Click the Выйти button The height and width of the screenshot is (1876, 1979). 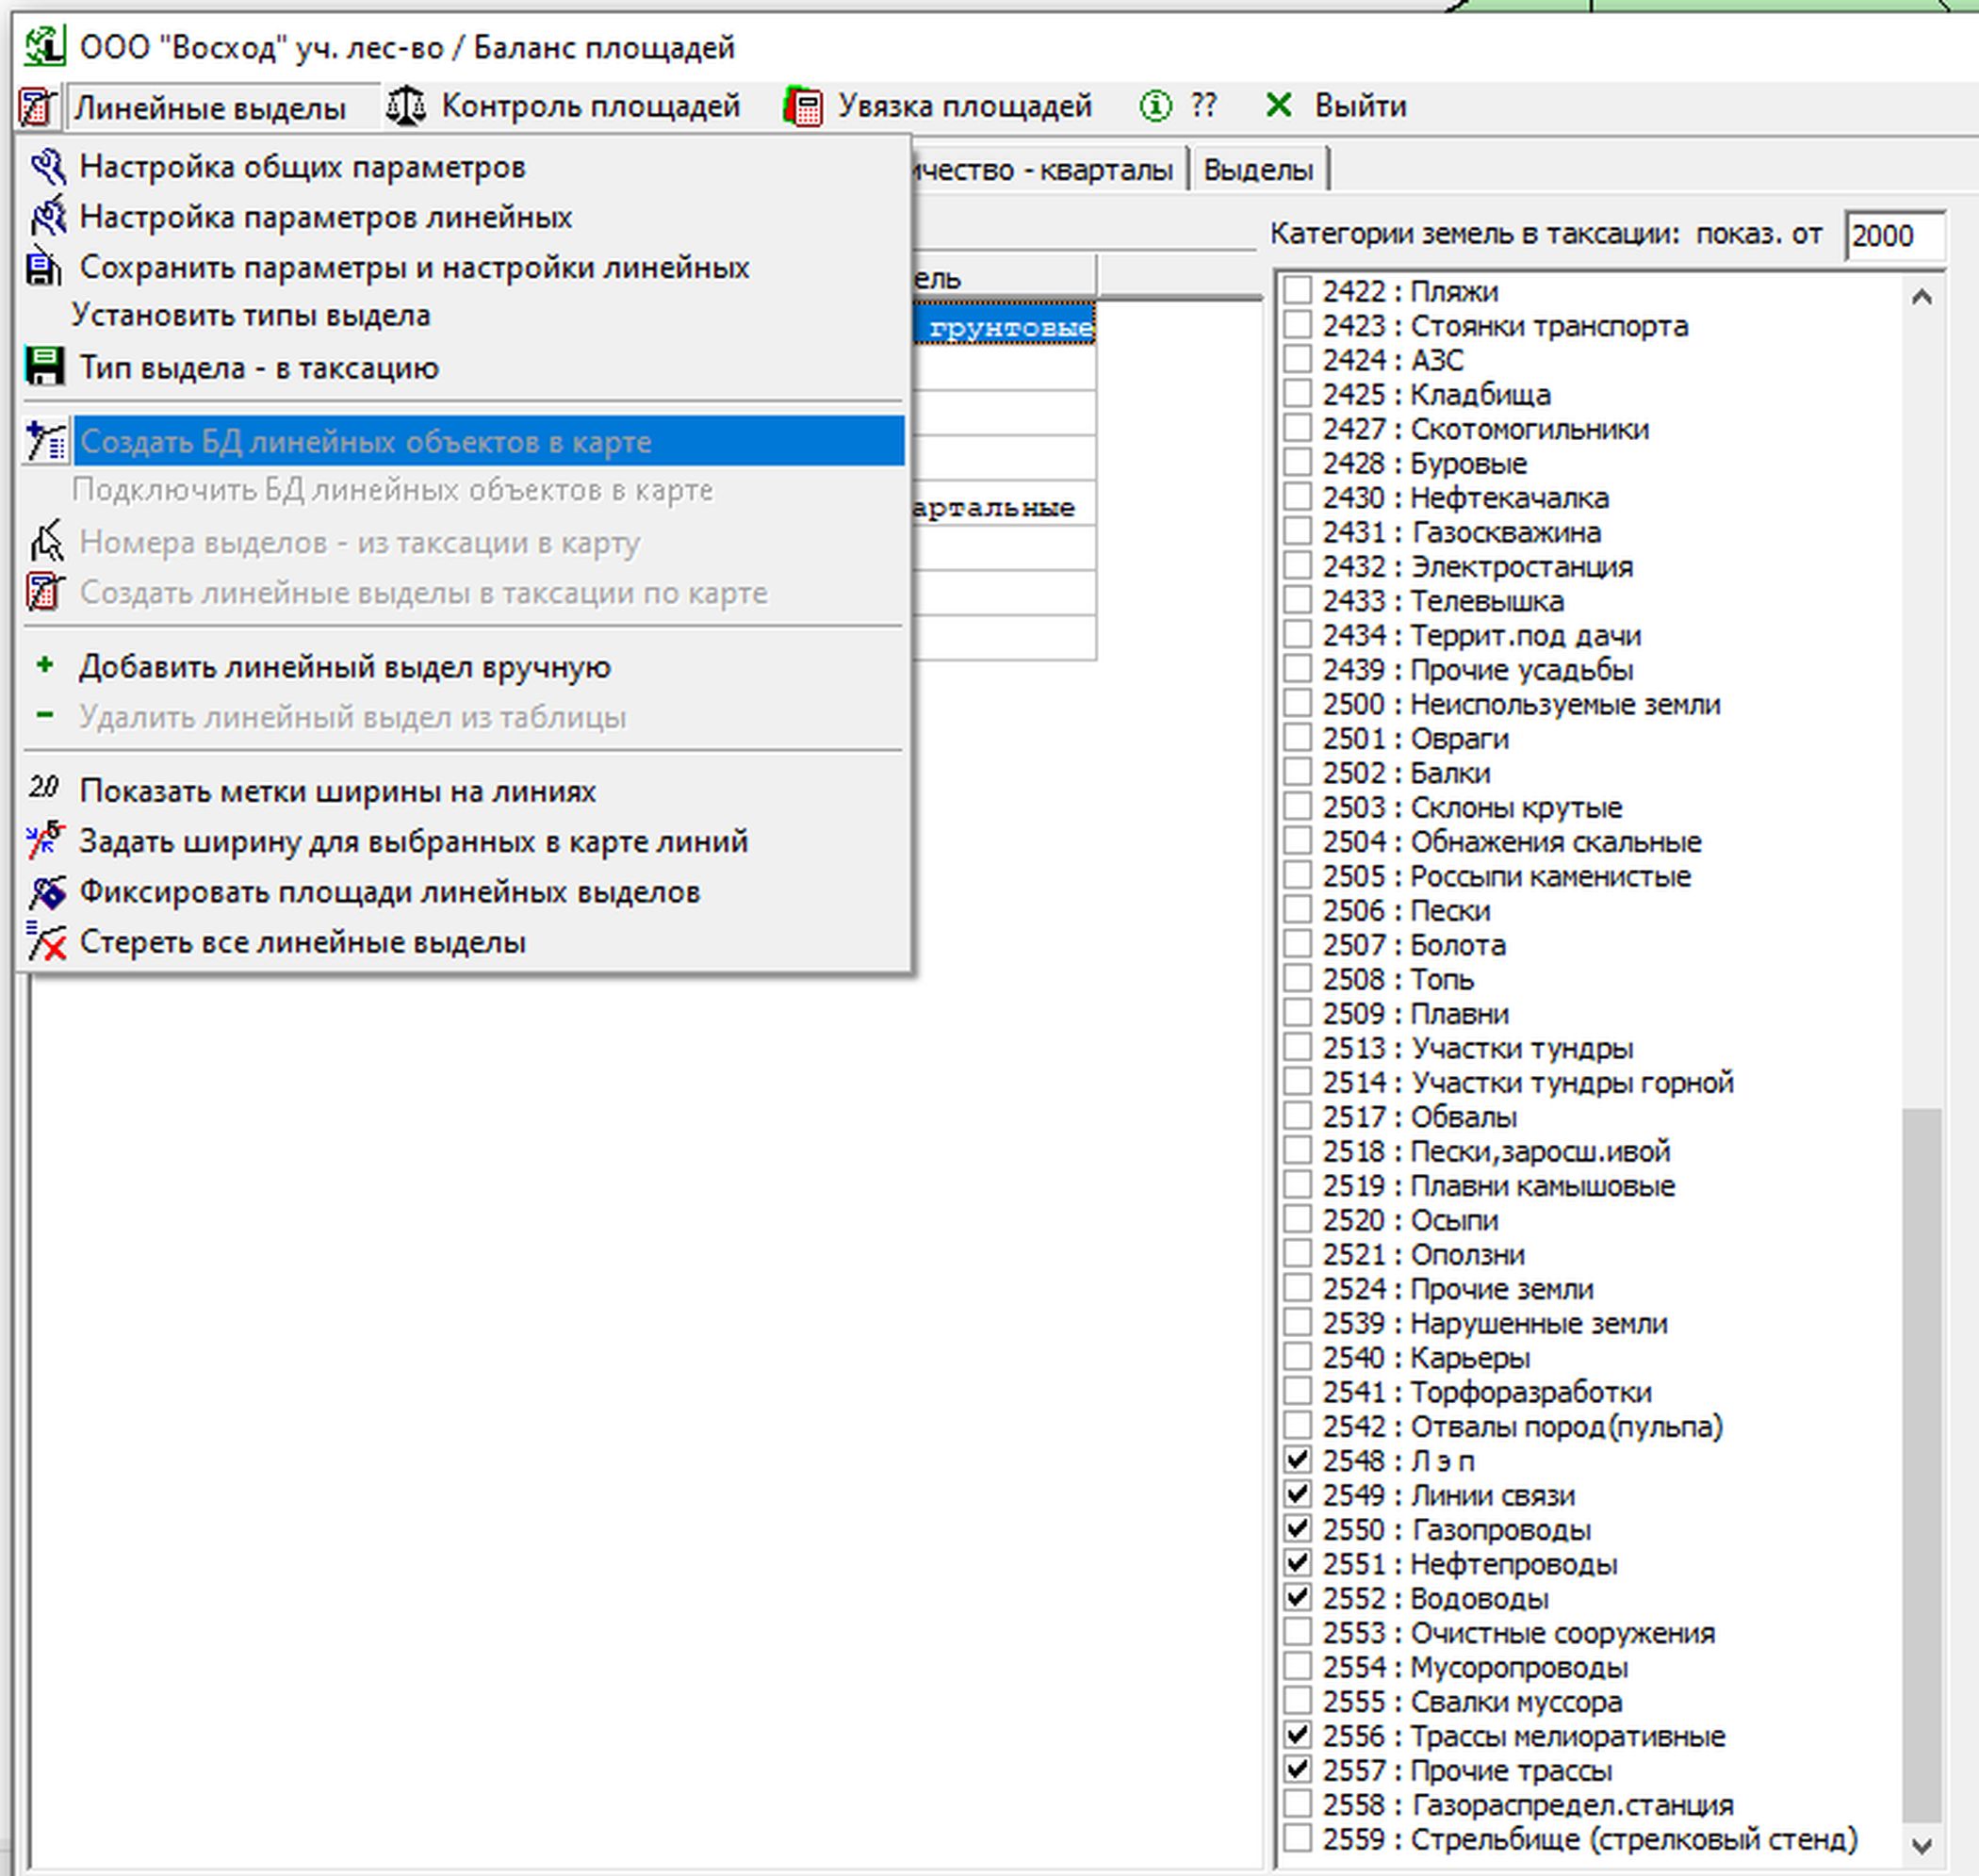[x=1335, y=106]
